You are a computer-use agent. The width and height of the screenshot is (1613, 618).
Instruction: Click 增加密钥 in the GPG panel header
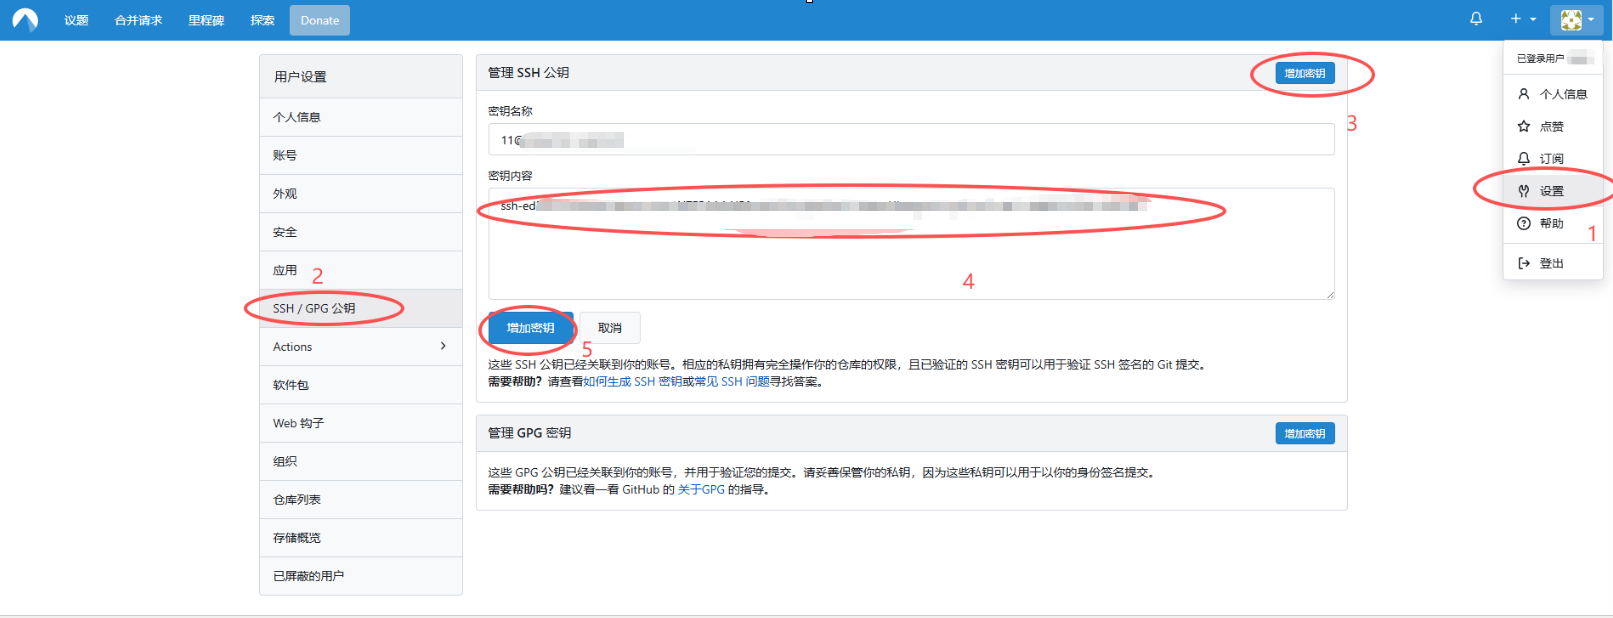click(x=1305, y=433)
